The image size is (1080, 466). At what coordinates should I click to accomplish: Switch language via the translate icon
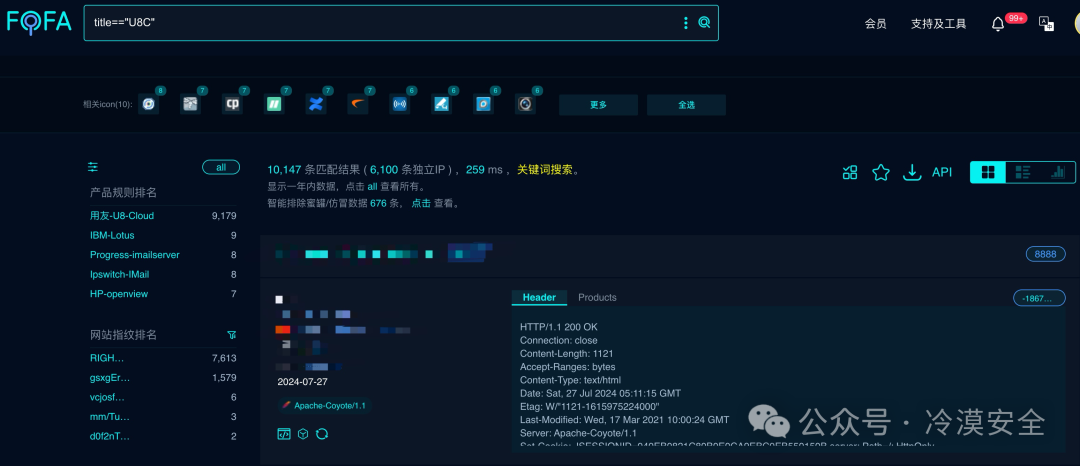pos(1046,23)
